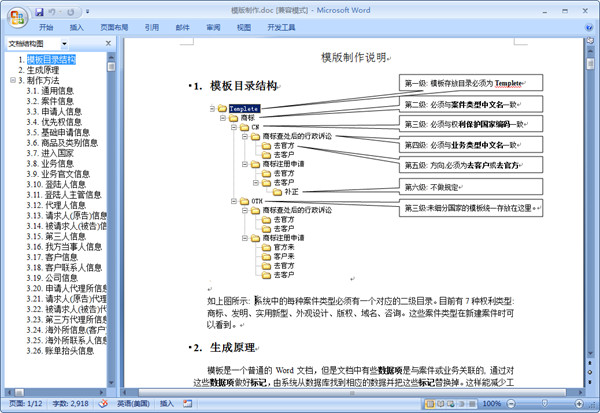Click the zoom slider handle
Viewport: 600px width, 413px height.
click(545, 403)
